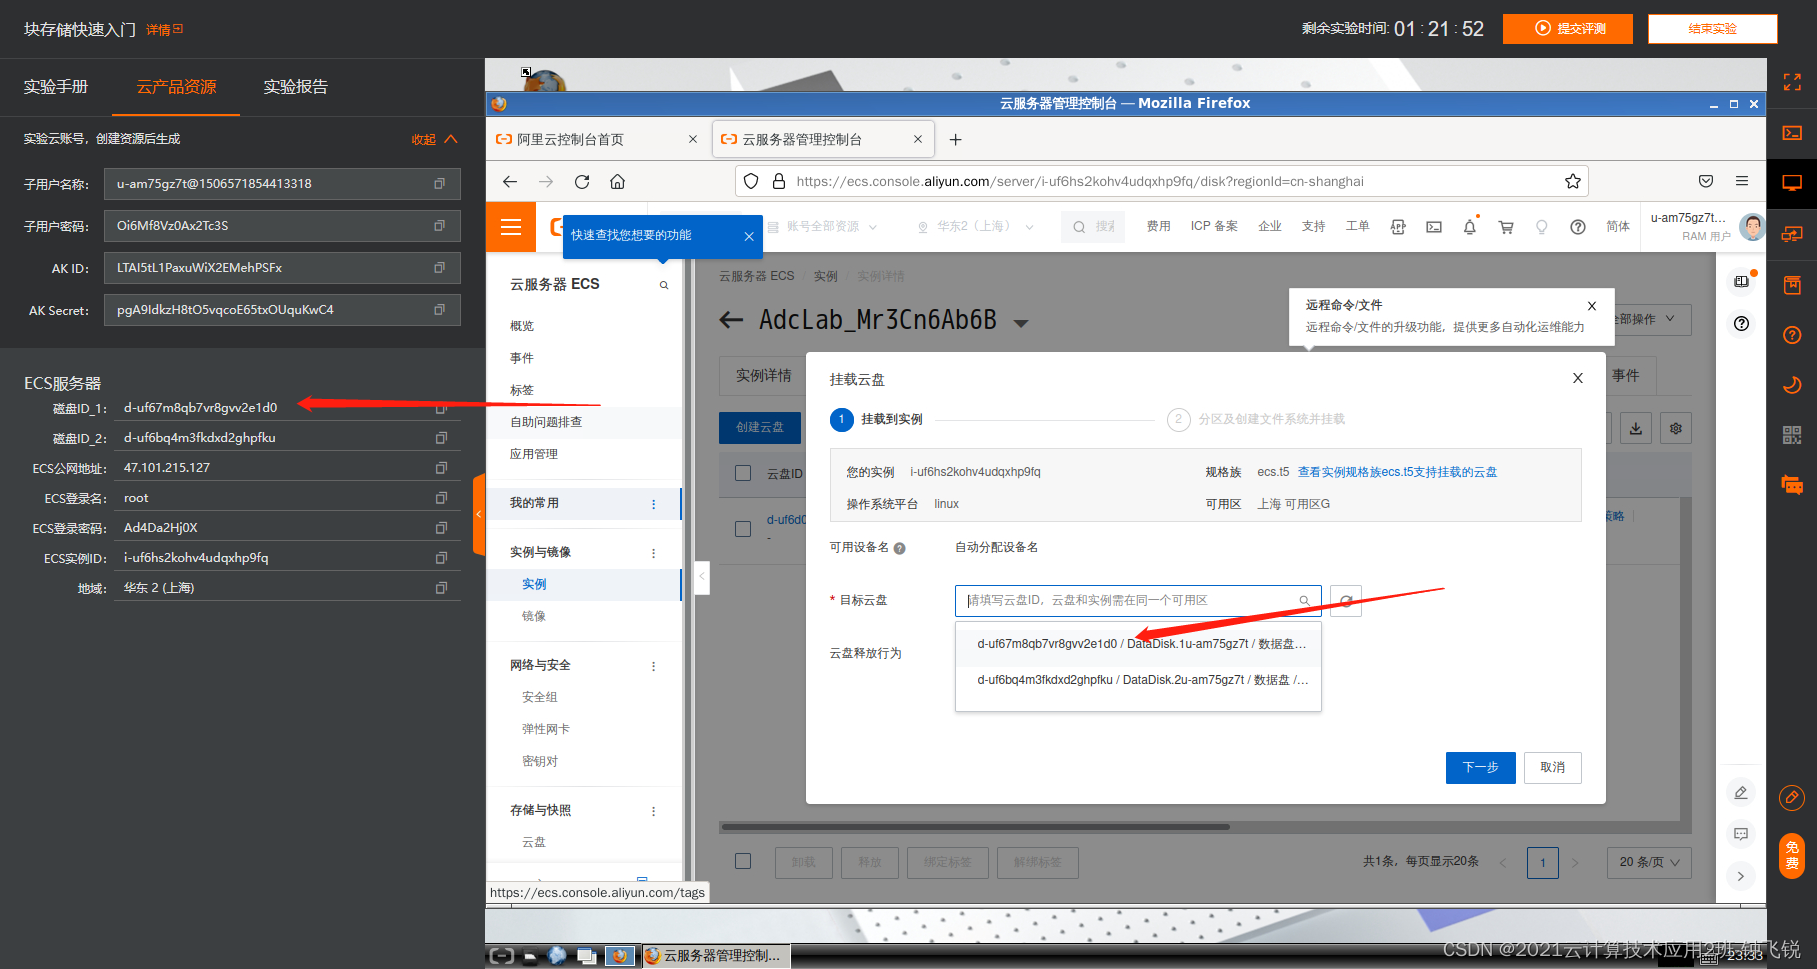The image size is (1817, 969).
Task: Open 概览 in ECS sidebar
Action: [x=522, y=327]
